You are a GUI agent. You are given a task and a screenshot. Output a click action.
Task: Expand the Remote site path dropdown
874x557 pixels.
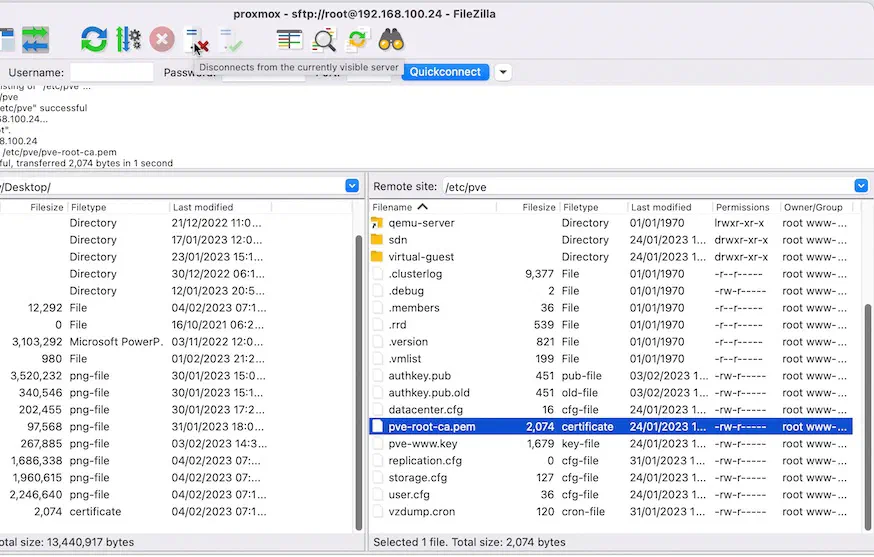(861, 186)
